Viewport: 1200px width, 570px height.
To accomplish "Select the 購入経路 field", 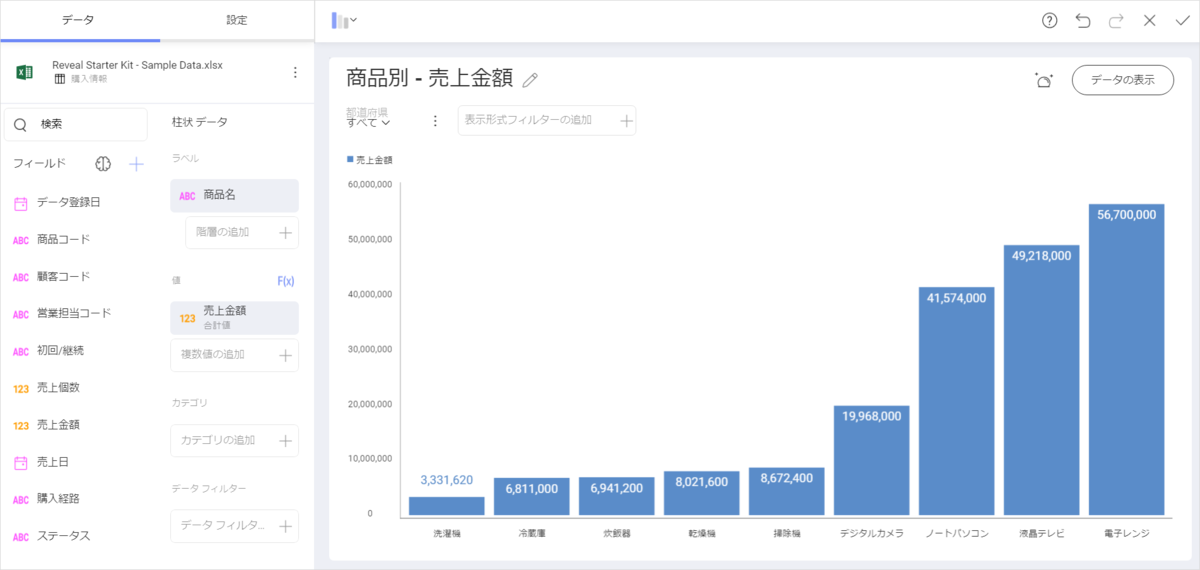I will click(47, 499).
